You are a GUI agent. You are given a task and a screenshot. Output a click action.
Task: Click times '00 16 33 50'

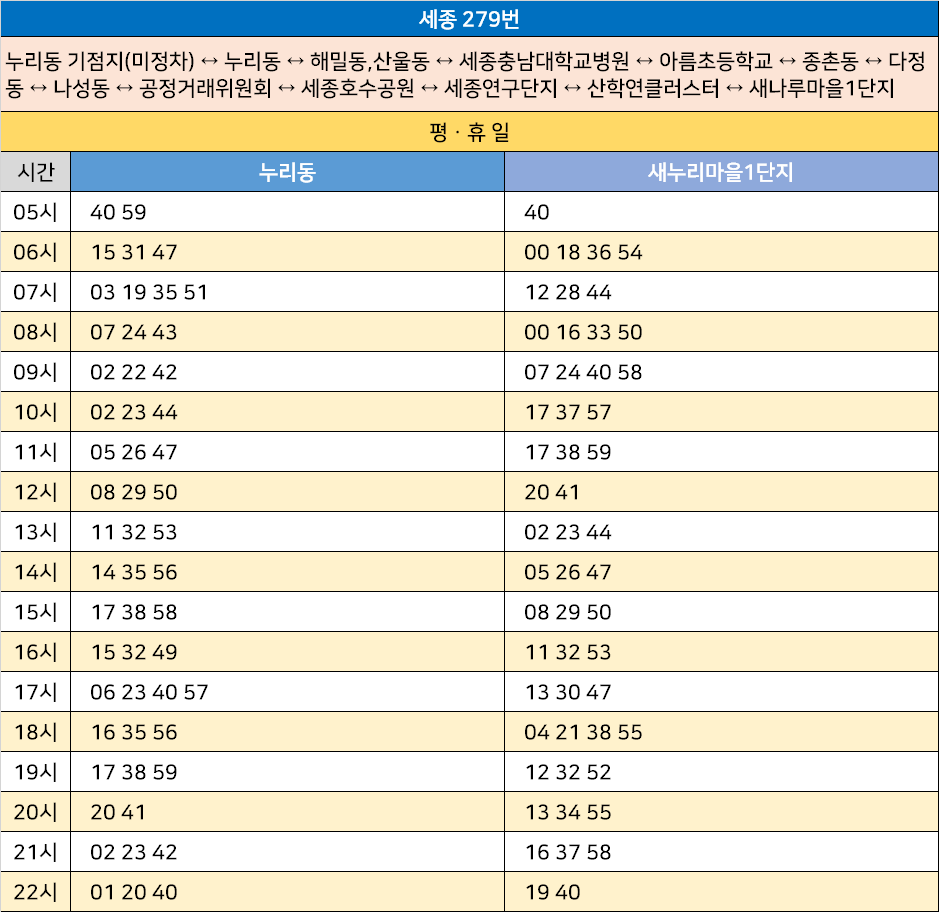pyautogui.click(x=583, y=332)
